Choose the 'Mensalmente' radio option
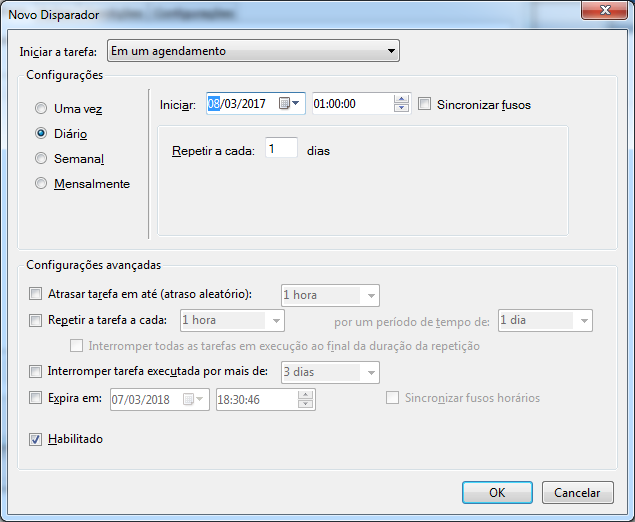 tap(41, 183)
